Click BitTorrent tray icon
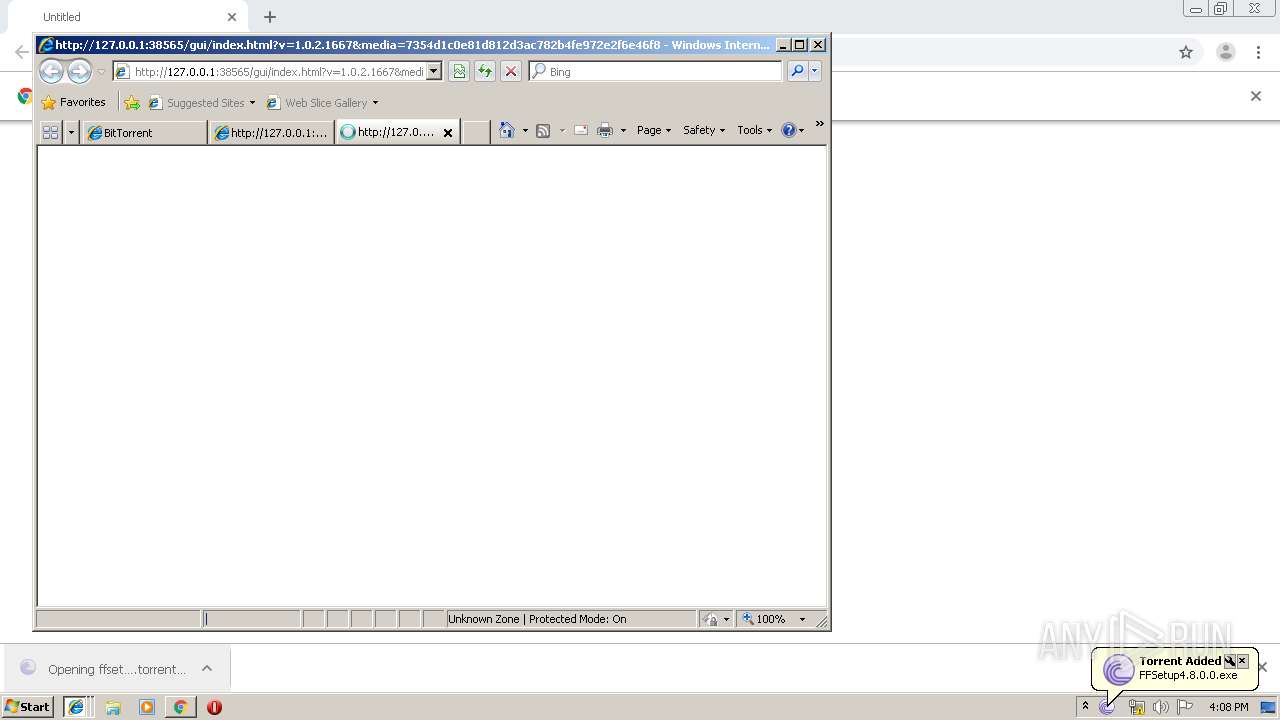1280x720 pixels. [1107, 707]
